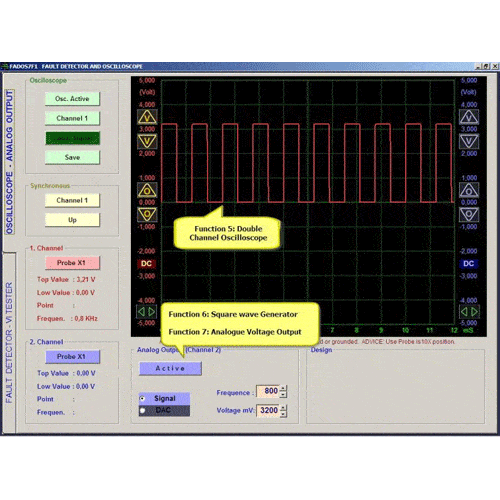
Task: Switch to the Fault Detector - VI Tester tab
Action: pos(9,343)
